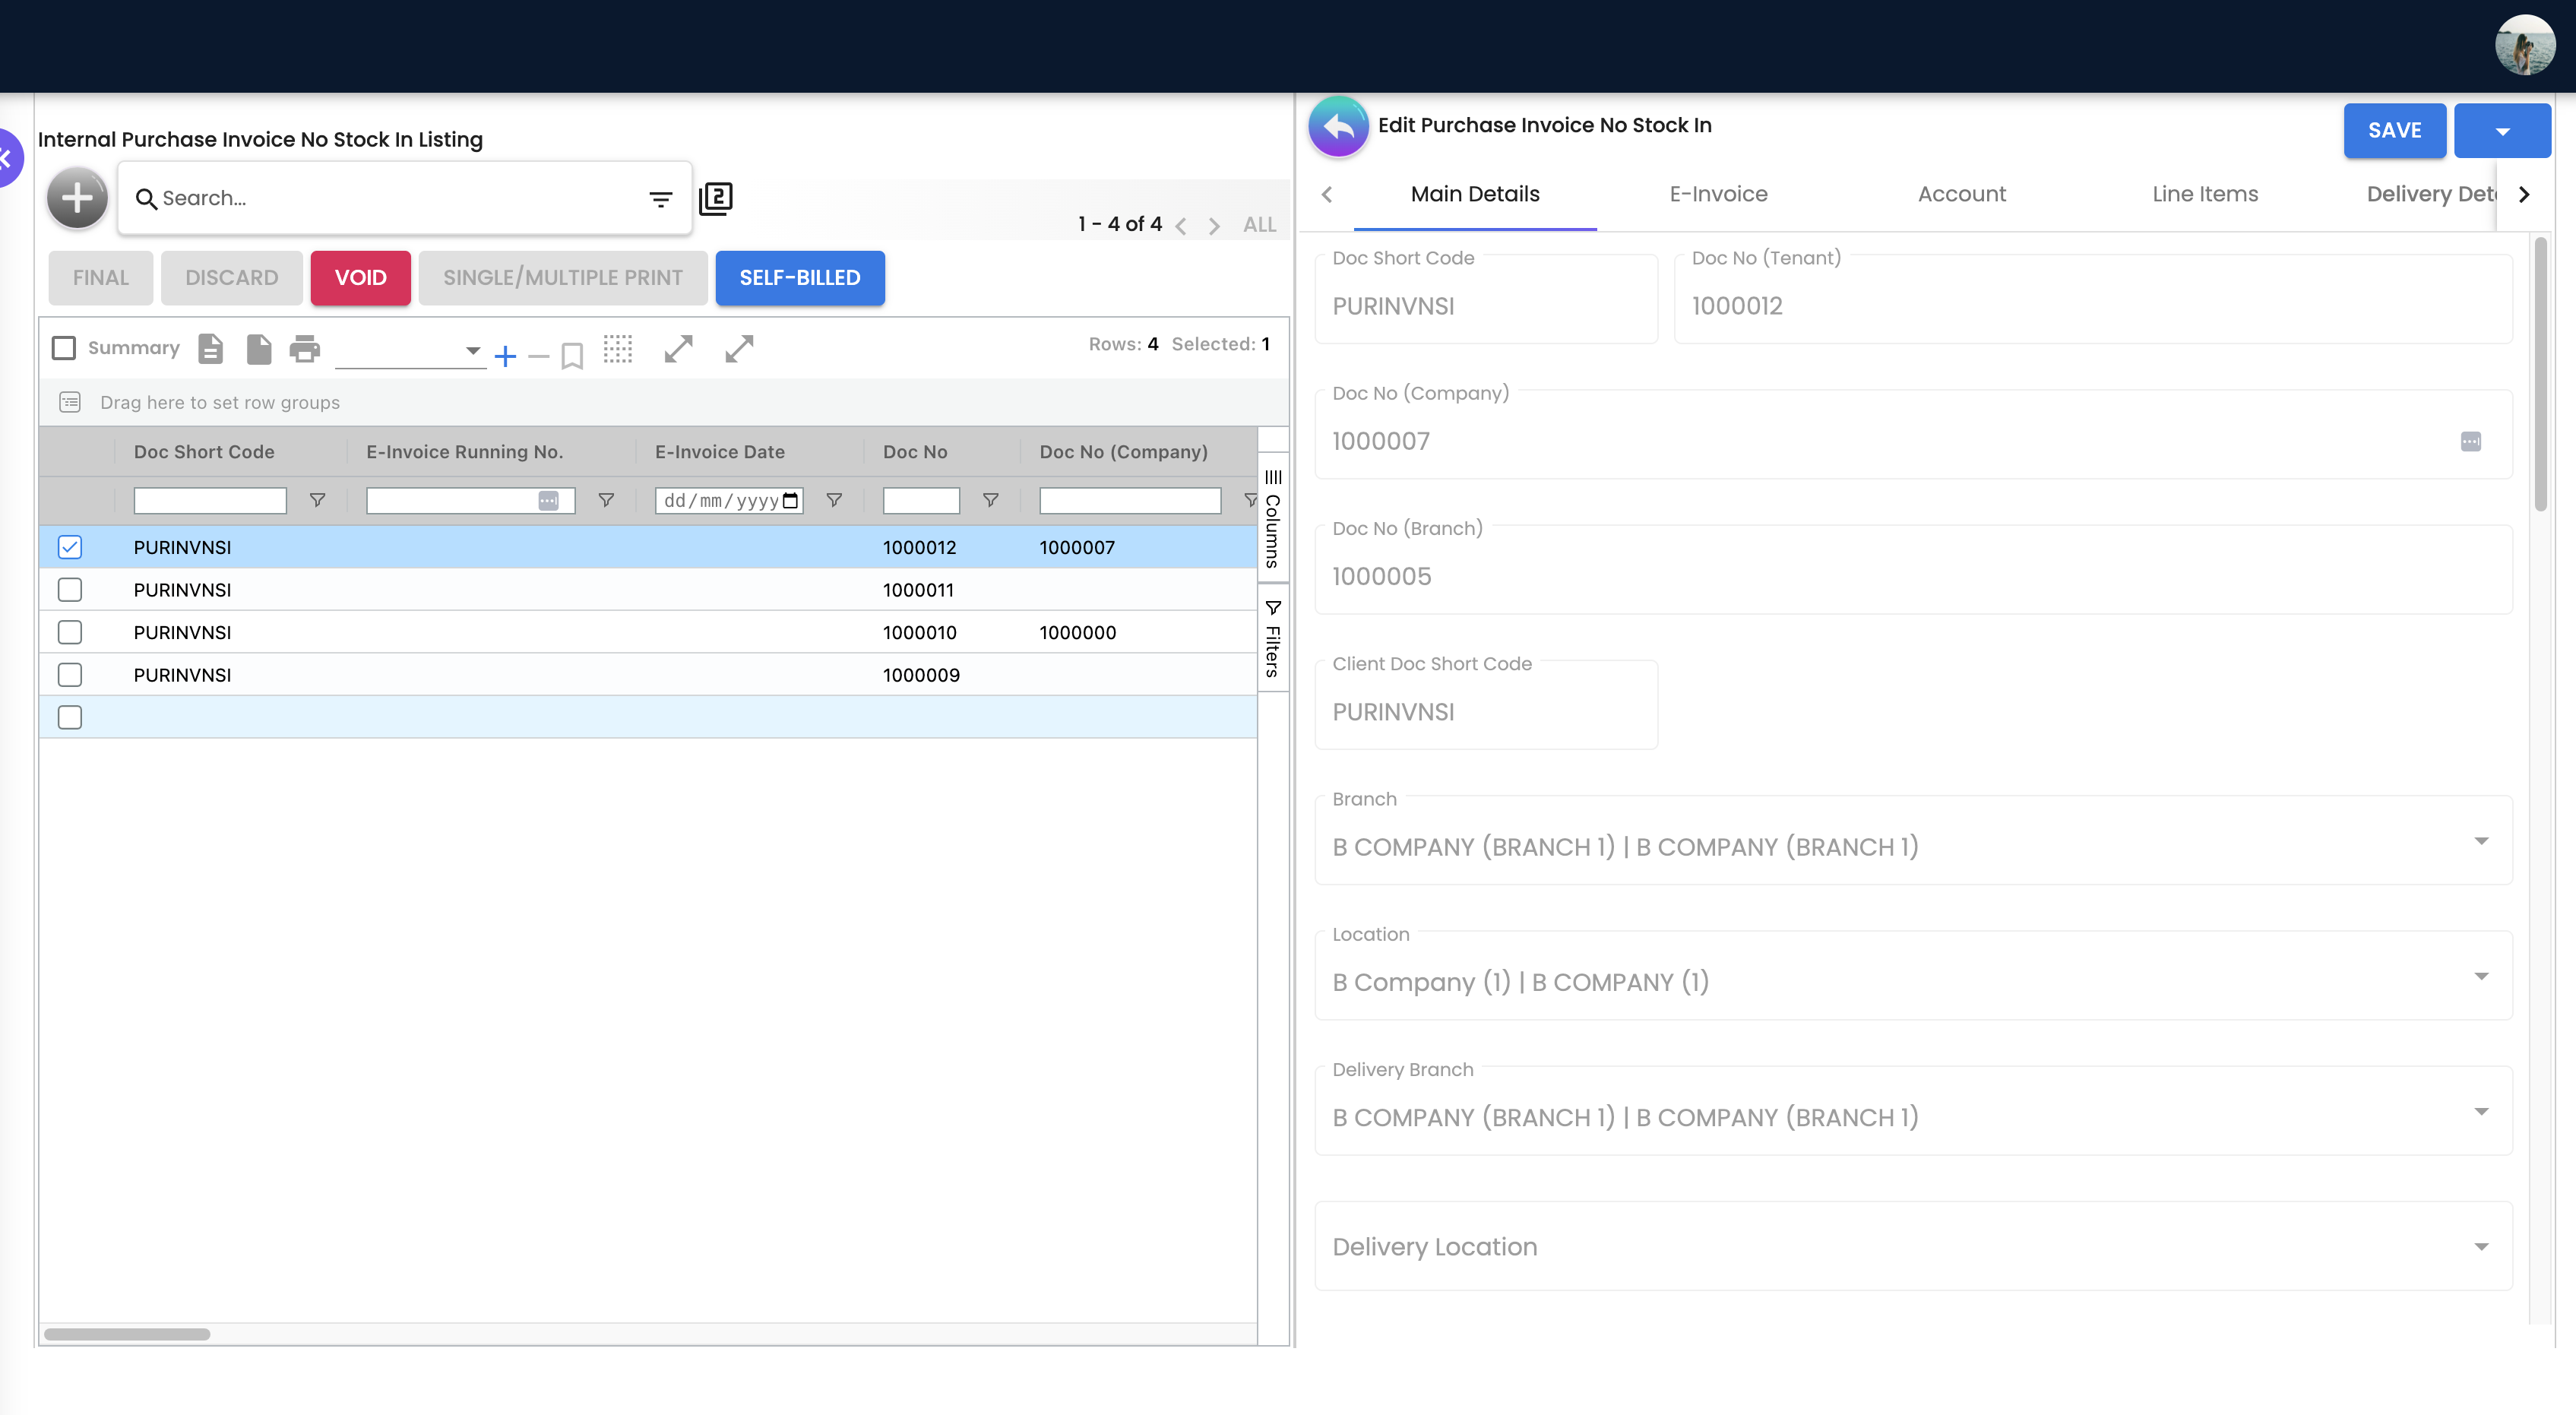This screenshot has height=1415, width=2576.
Task: Check the row with Doc No 1000011
Action: coord(70,590)
